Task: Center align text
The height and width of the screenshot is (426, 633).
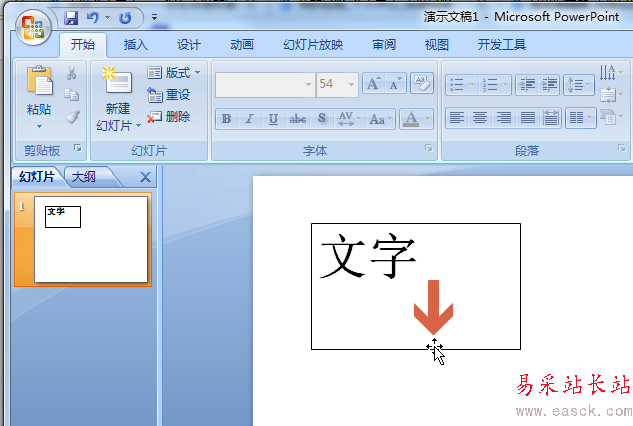Action: [480, 118]
